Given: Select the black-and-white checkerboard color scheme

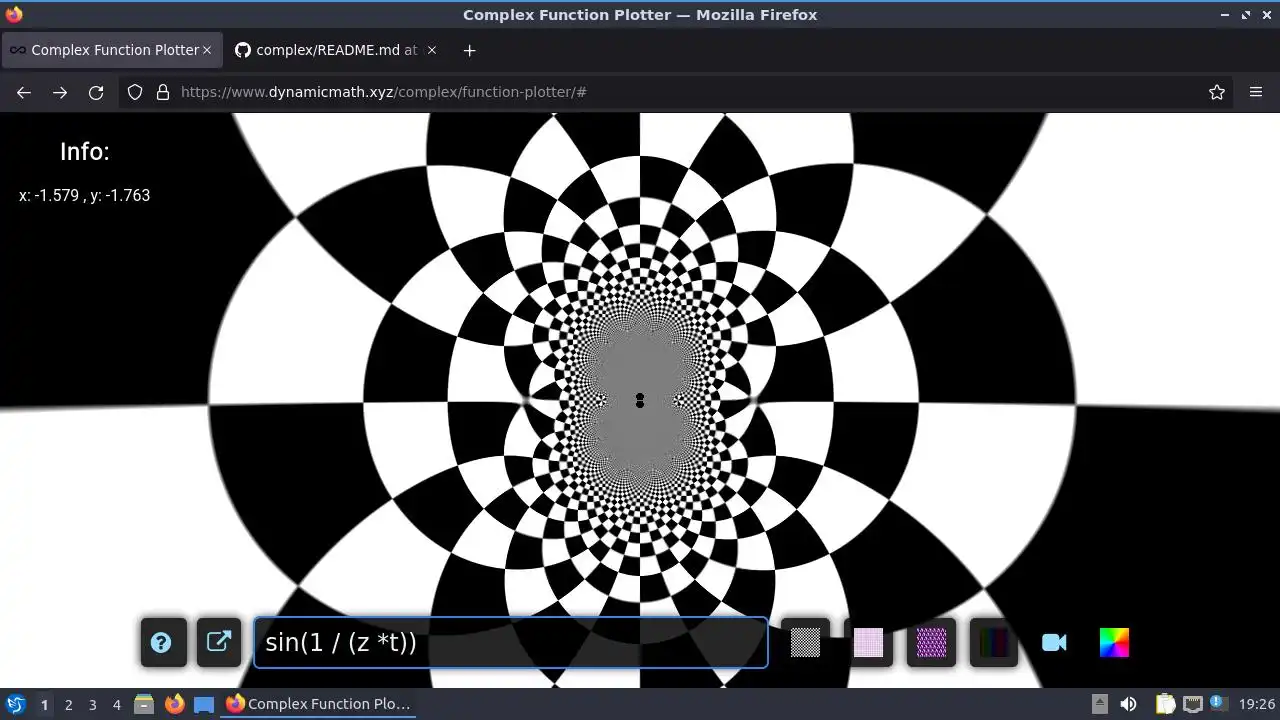Looking at the screenshot, I should pyautogui.click(x=805, y=642).
